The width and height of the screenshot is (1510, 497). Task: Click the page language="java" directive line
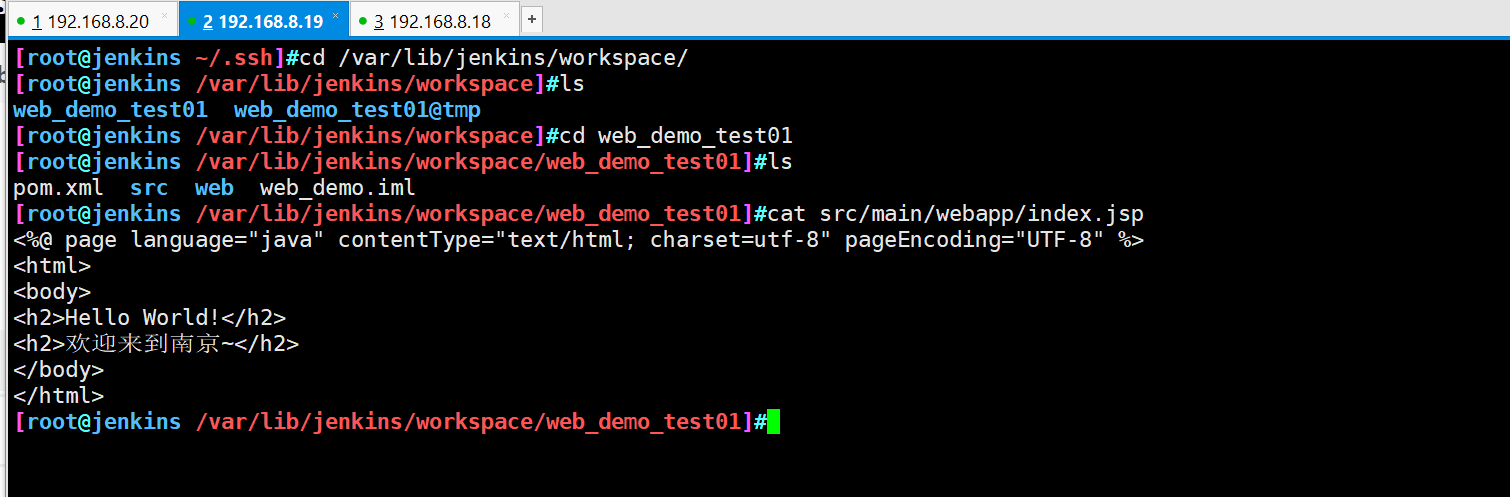point(578,240)
